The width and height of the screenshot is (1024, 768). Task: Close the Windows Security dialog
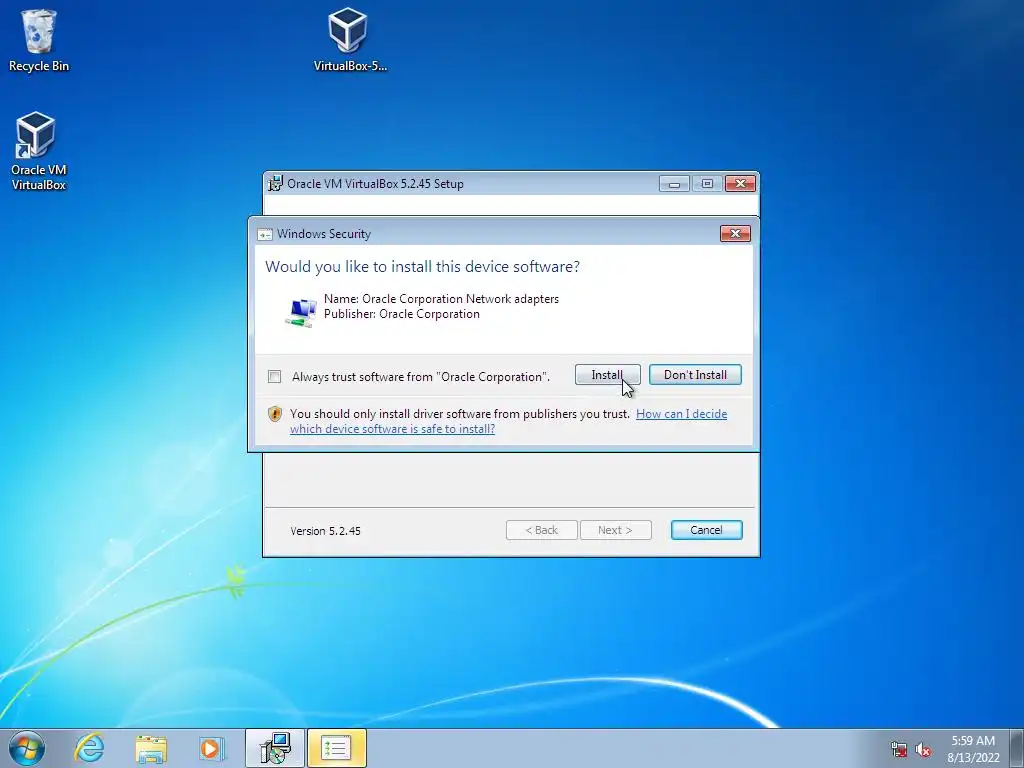(735, 234)
